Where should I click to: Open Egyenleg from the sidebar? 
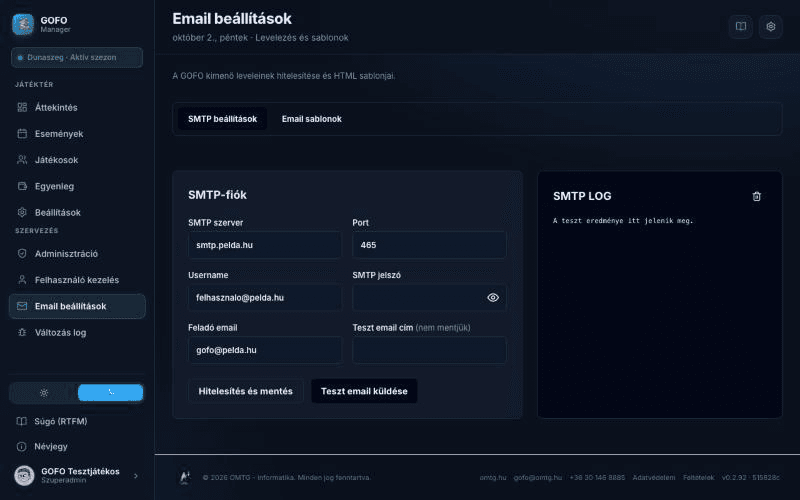click(77, 186)
